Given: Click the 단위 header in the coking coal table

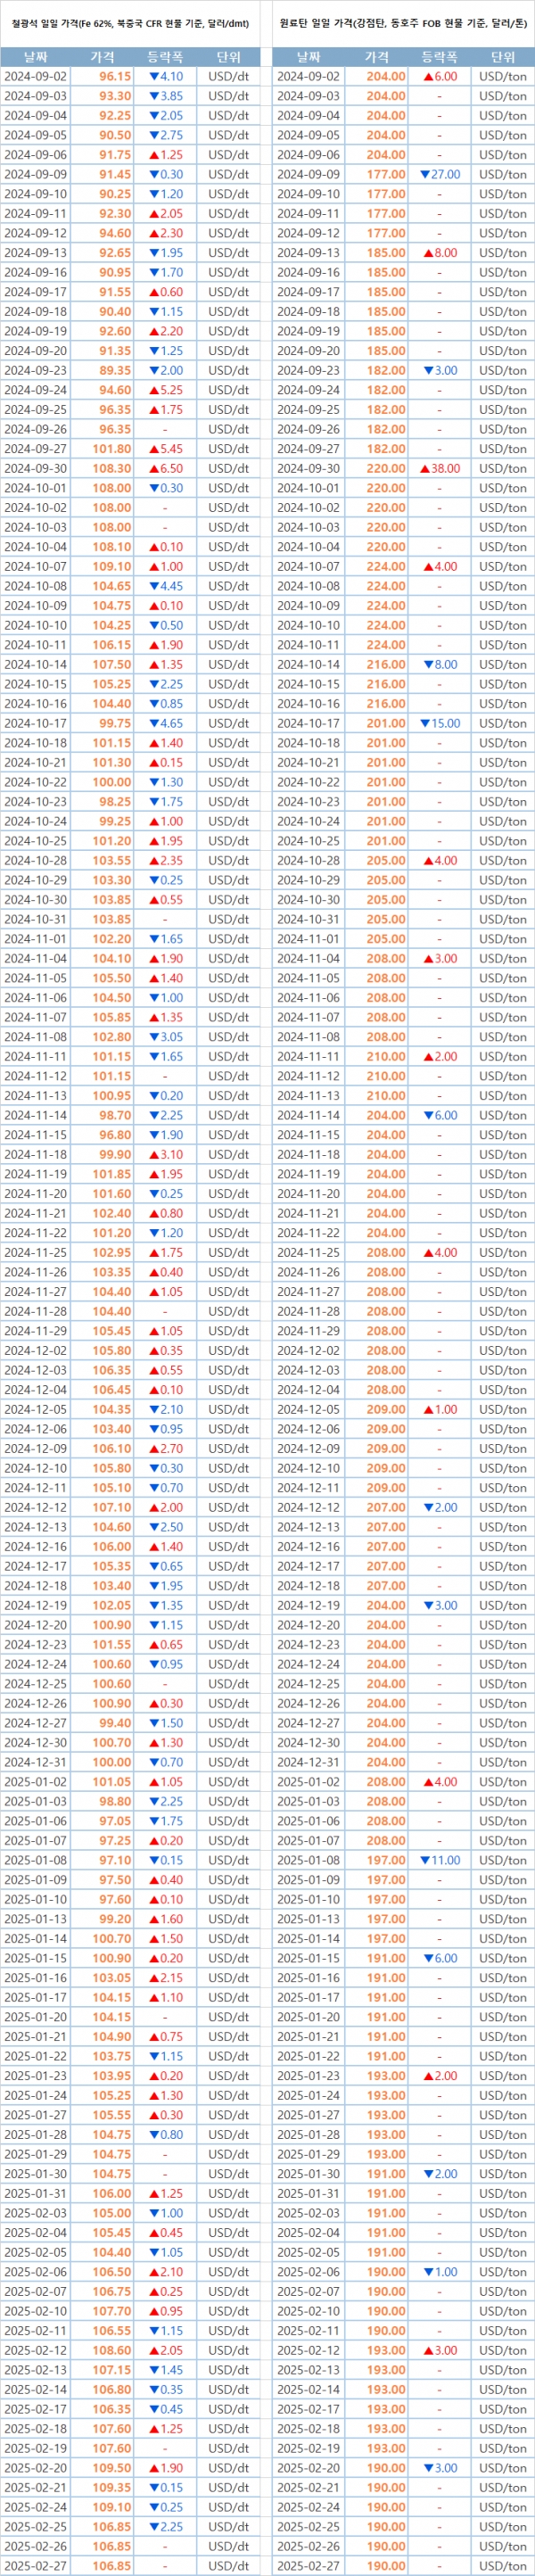Looking at the screenshot, I should pyautogui.click(x=502, y=57).
